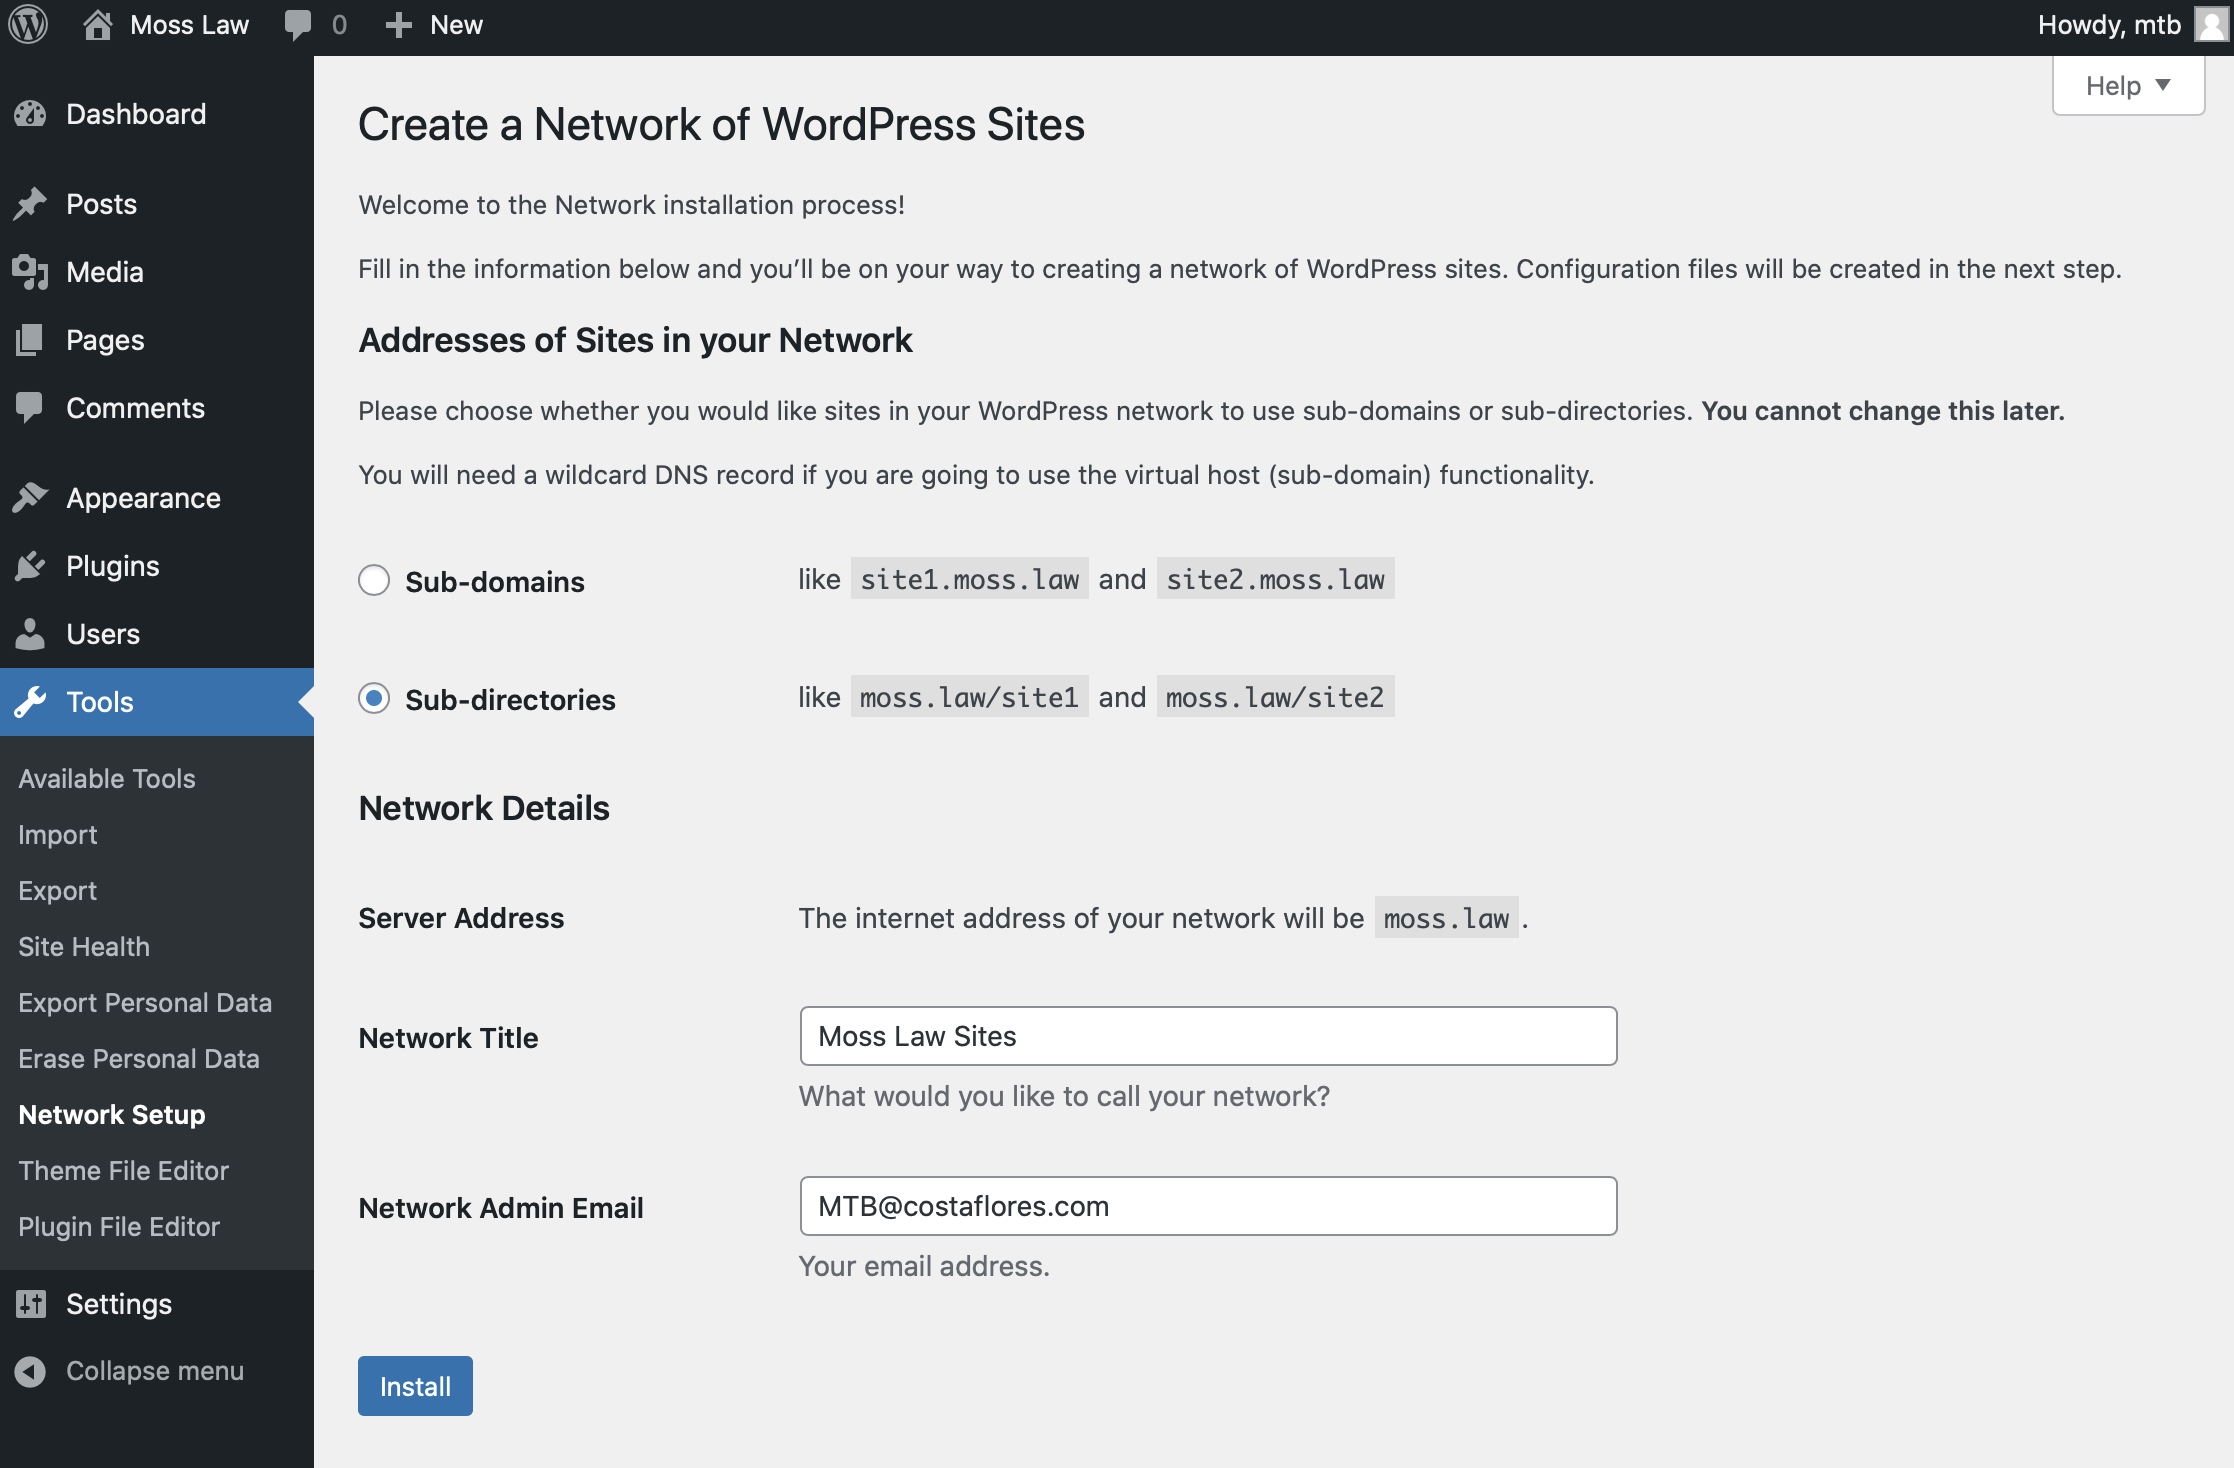The image size is (2234, 1468).
Task: Open Theme File Editor
Action: 124,1170
